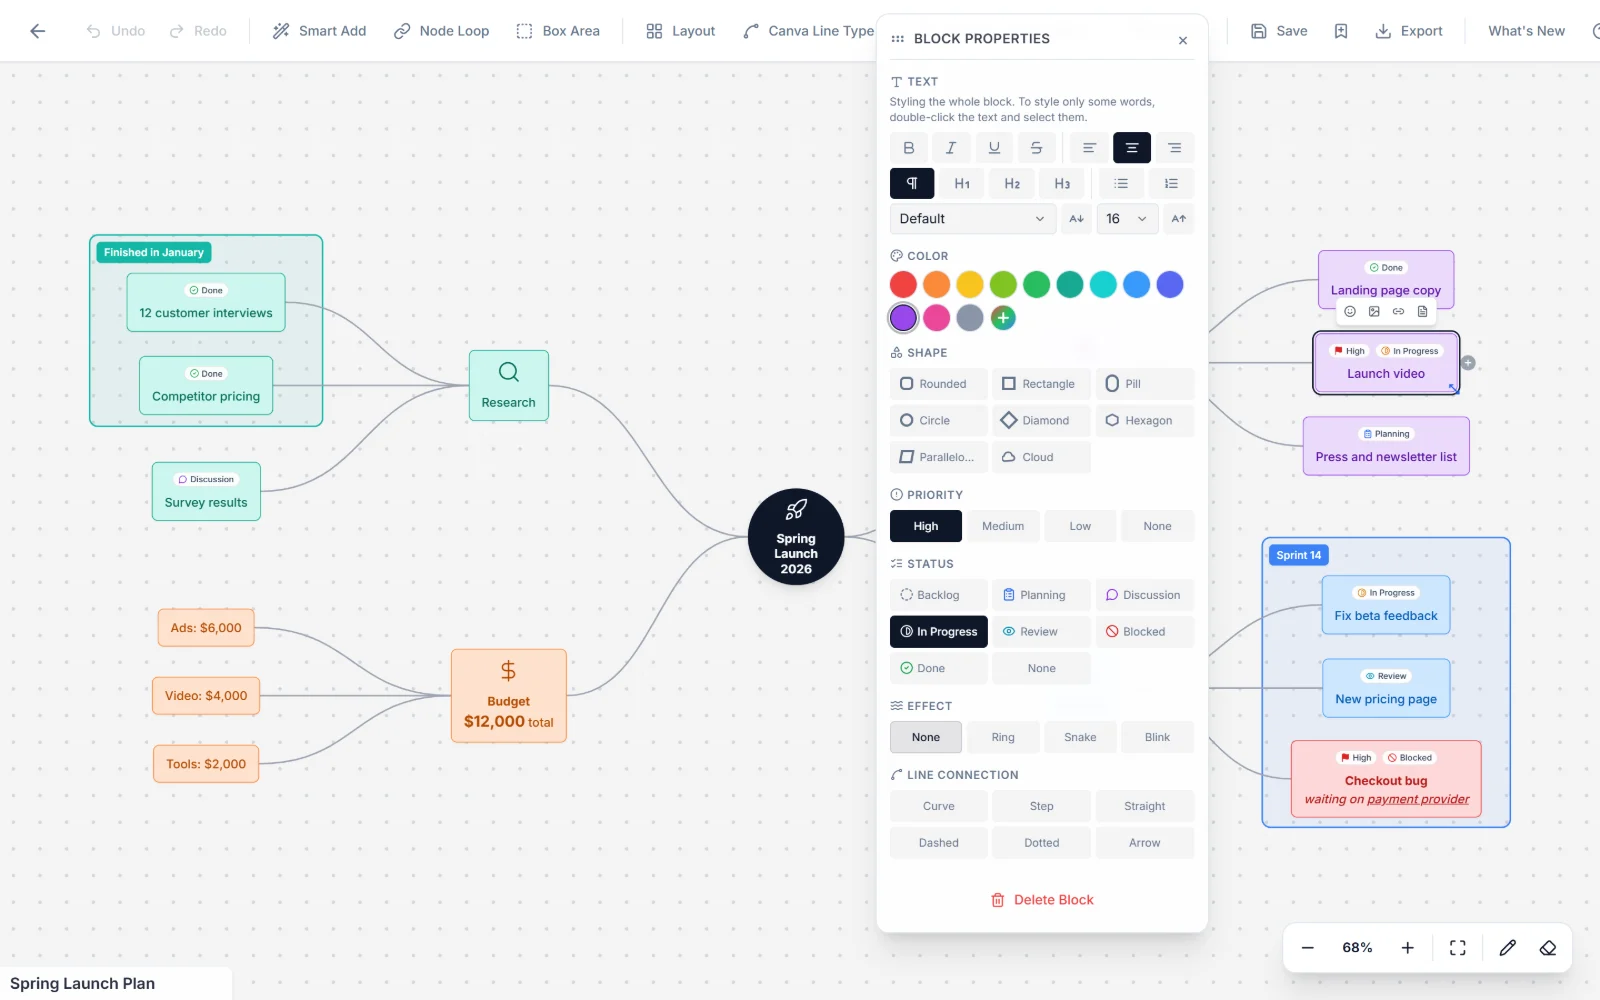Insert a bulleted list
Viewport: 1600px width, 1000px height.
click(1121, 184)
